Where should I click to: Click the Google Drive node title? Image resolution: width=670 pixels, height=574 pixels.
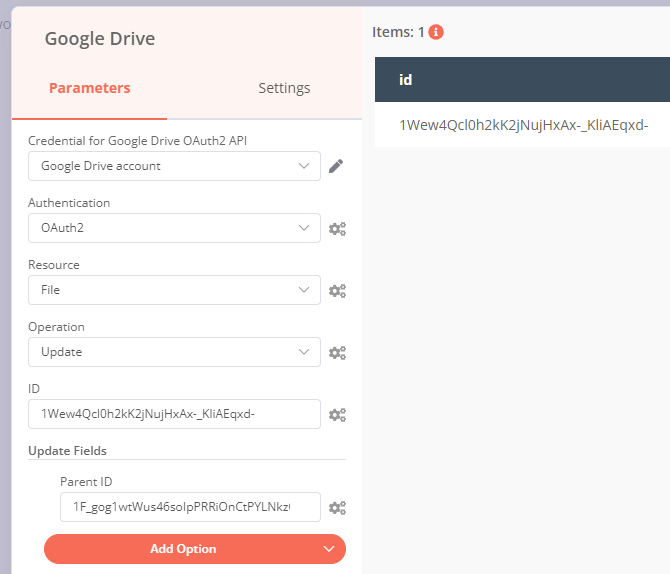coord(100,39)
